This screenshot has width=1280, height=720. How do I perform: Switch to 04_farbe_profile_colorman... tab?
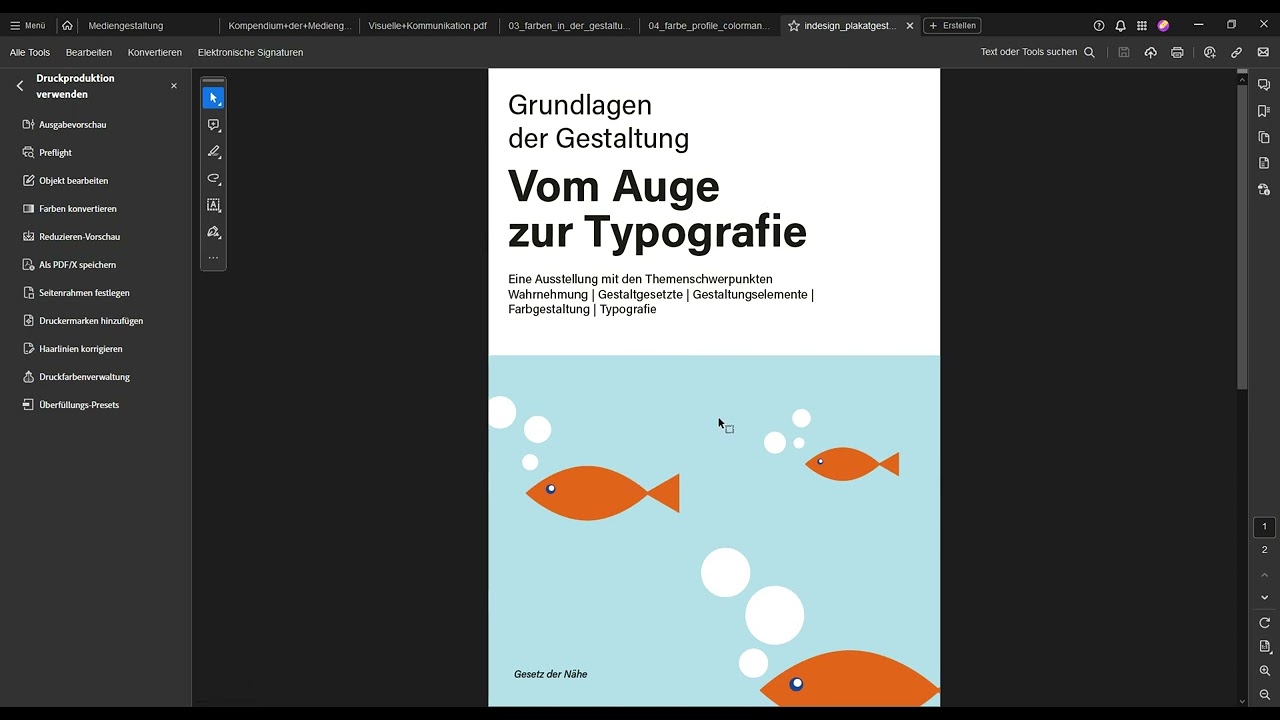click(709, 26)
